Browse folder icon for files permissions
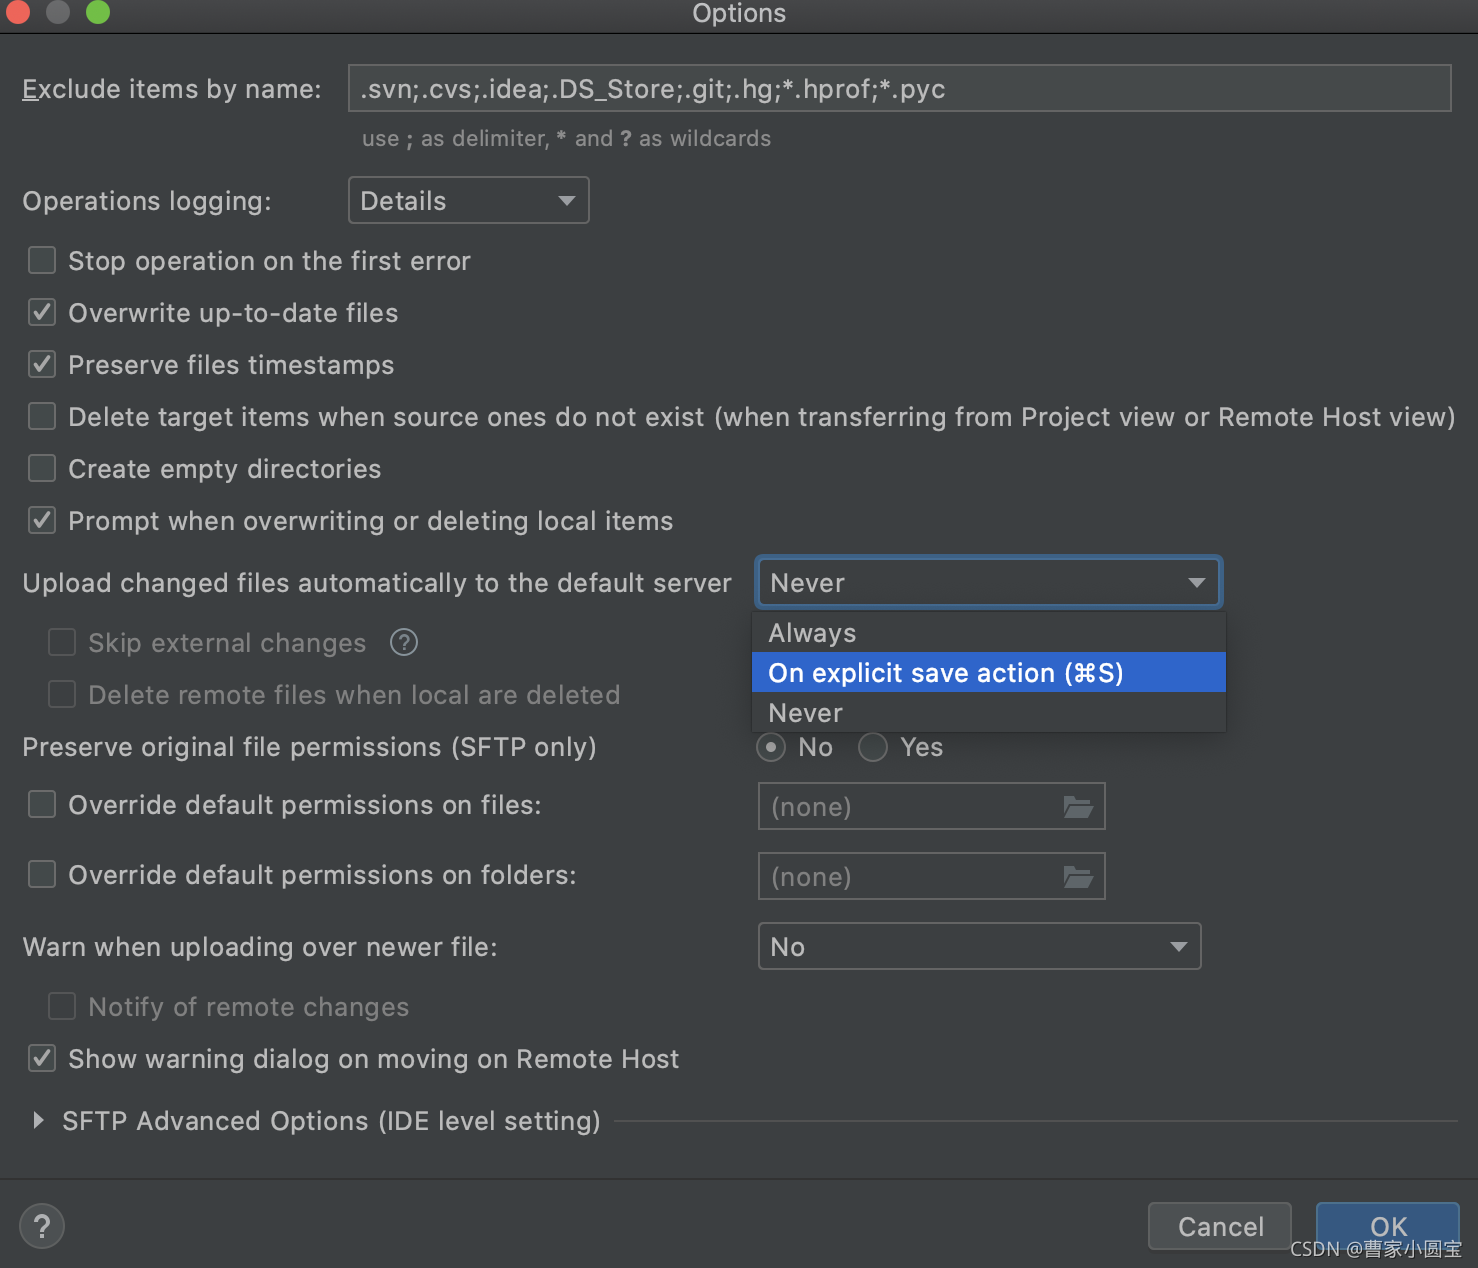 click(x=1078, y=806)
